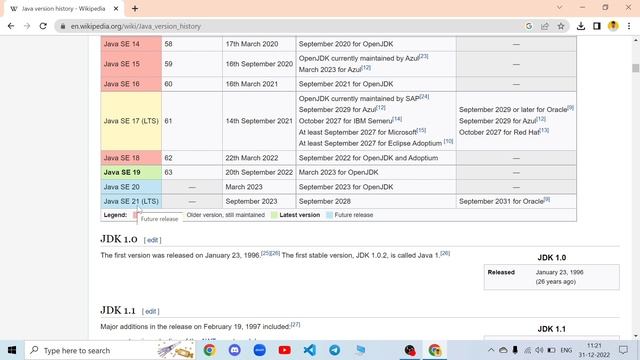Screen dimensions: 640x360
Task: Open citation 14 after IBM Semeru
Action: pyautogui.click(x=397, y=119)
